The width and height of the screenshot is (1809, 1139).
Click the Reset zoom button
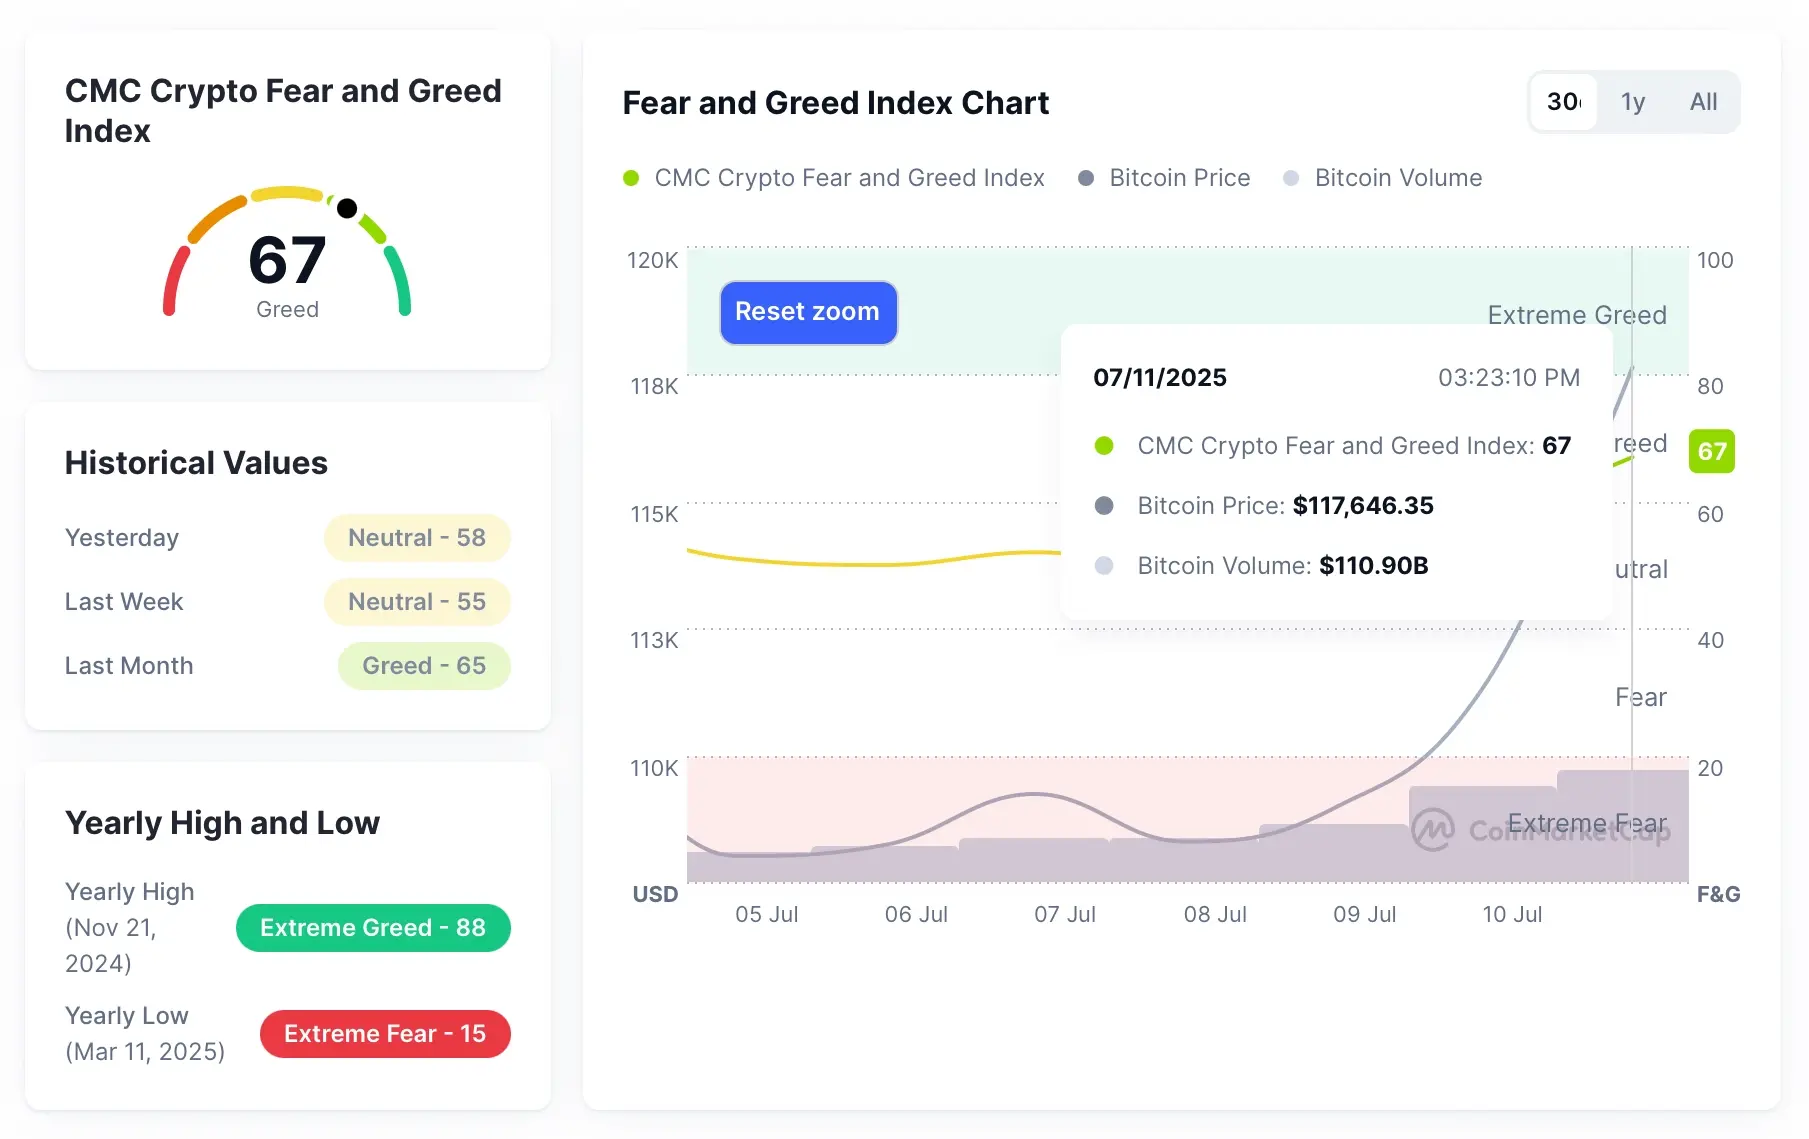point(808,312)
